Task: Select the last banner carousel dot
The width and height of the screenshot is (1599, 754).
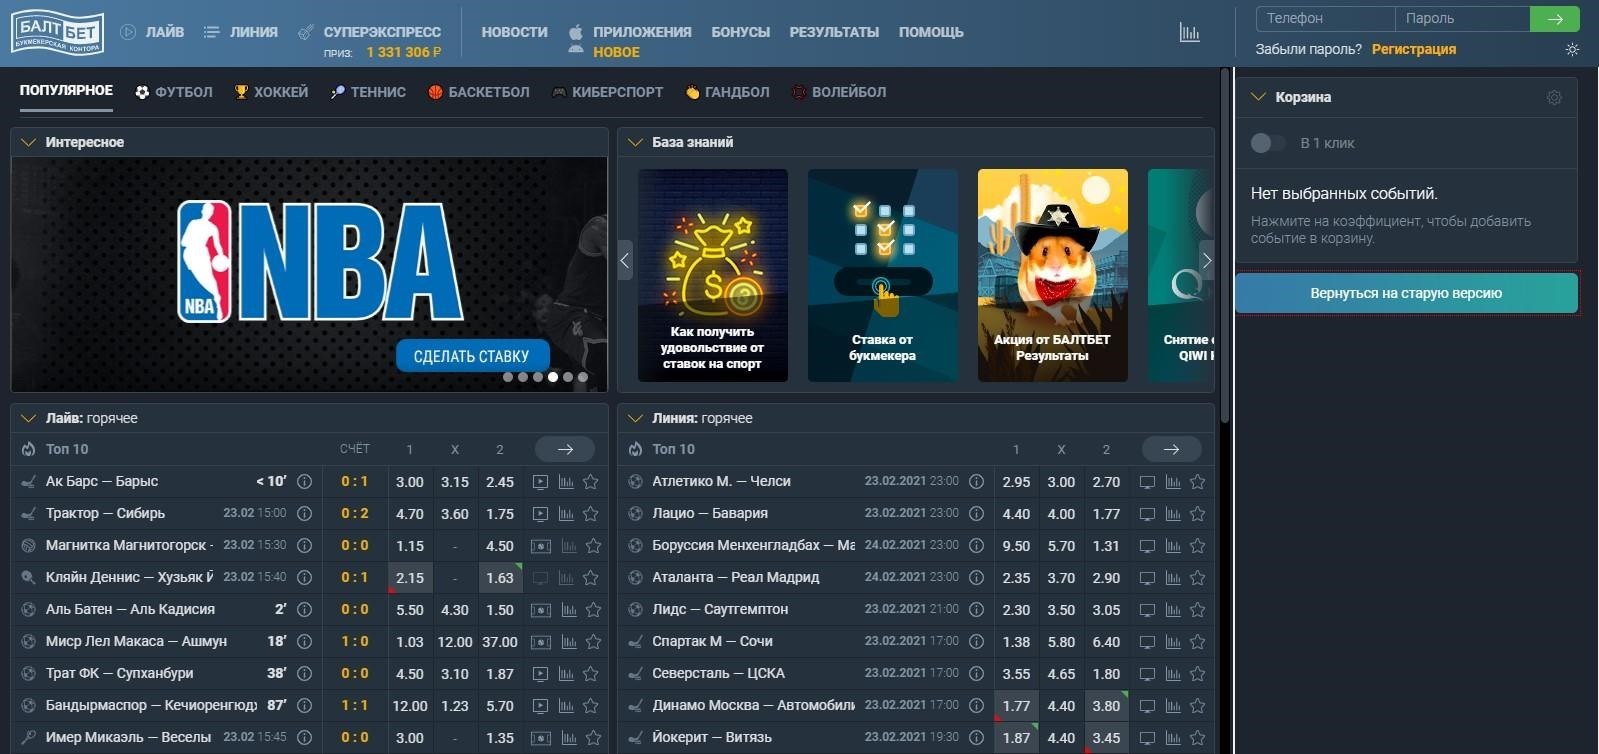Action: (x=583, y=377)
